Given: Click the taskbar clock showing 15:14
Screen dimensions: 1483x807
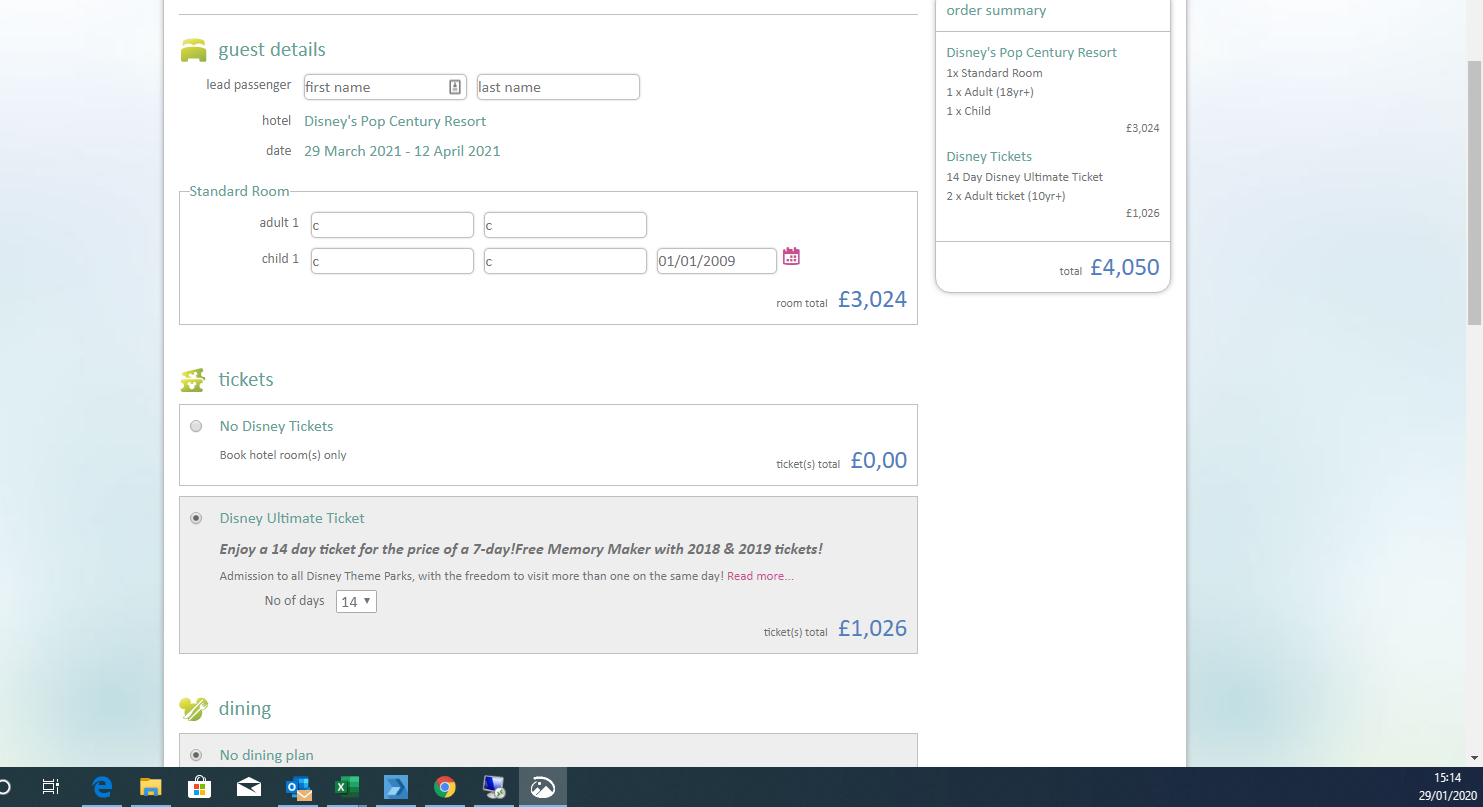Looking at the screenshot, I should click(1447, 777).
